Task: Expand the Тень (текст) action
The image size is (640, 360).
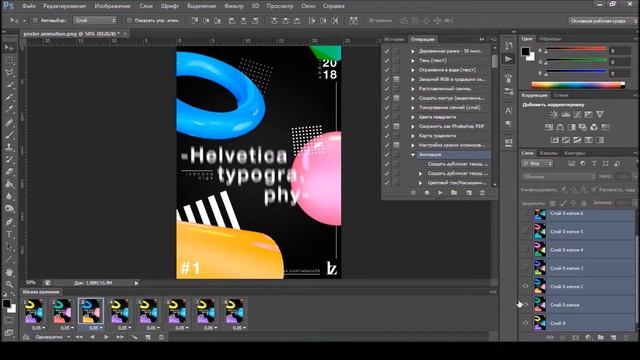Action: (x=413, y=60)
